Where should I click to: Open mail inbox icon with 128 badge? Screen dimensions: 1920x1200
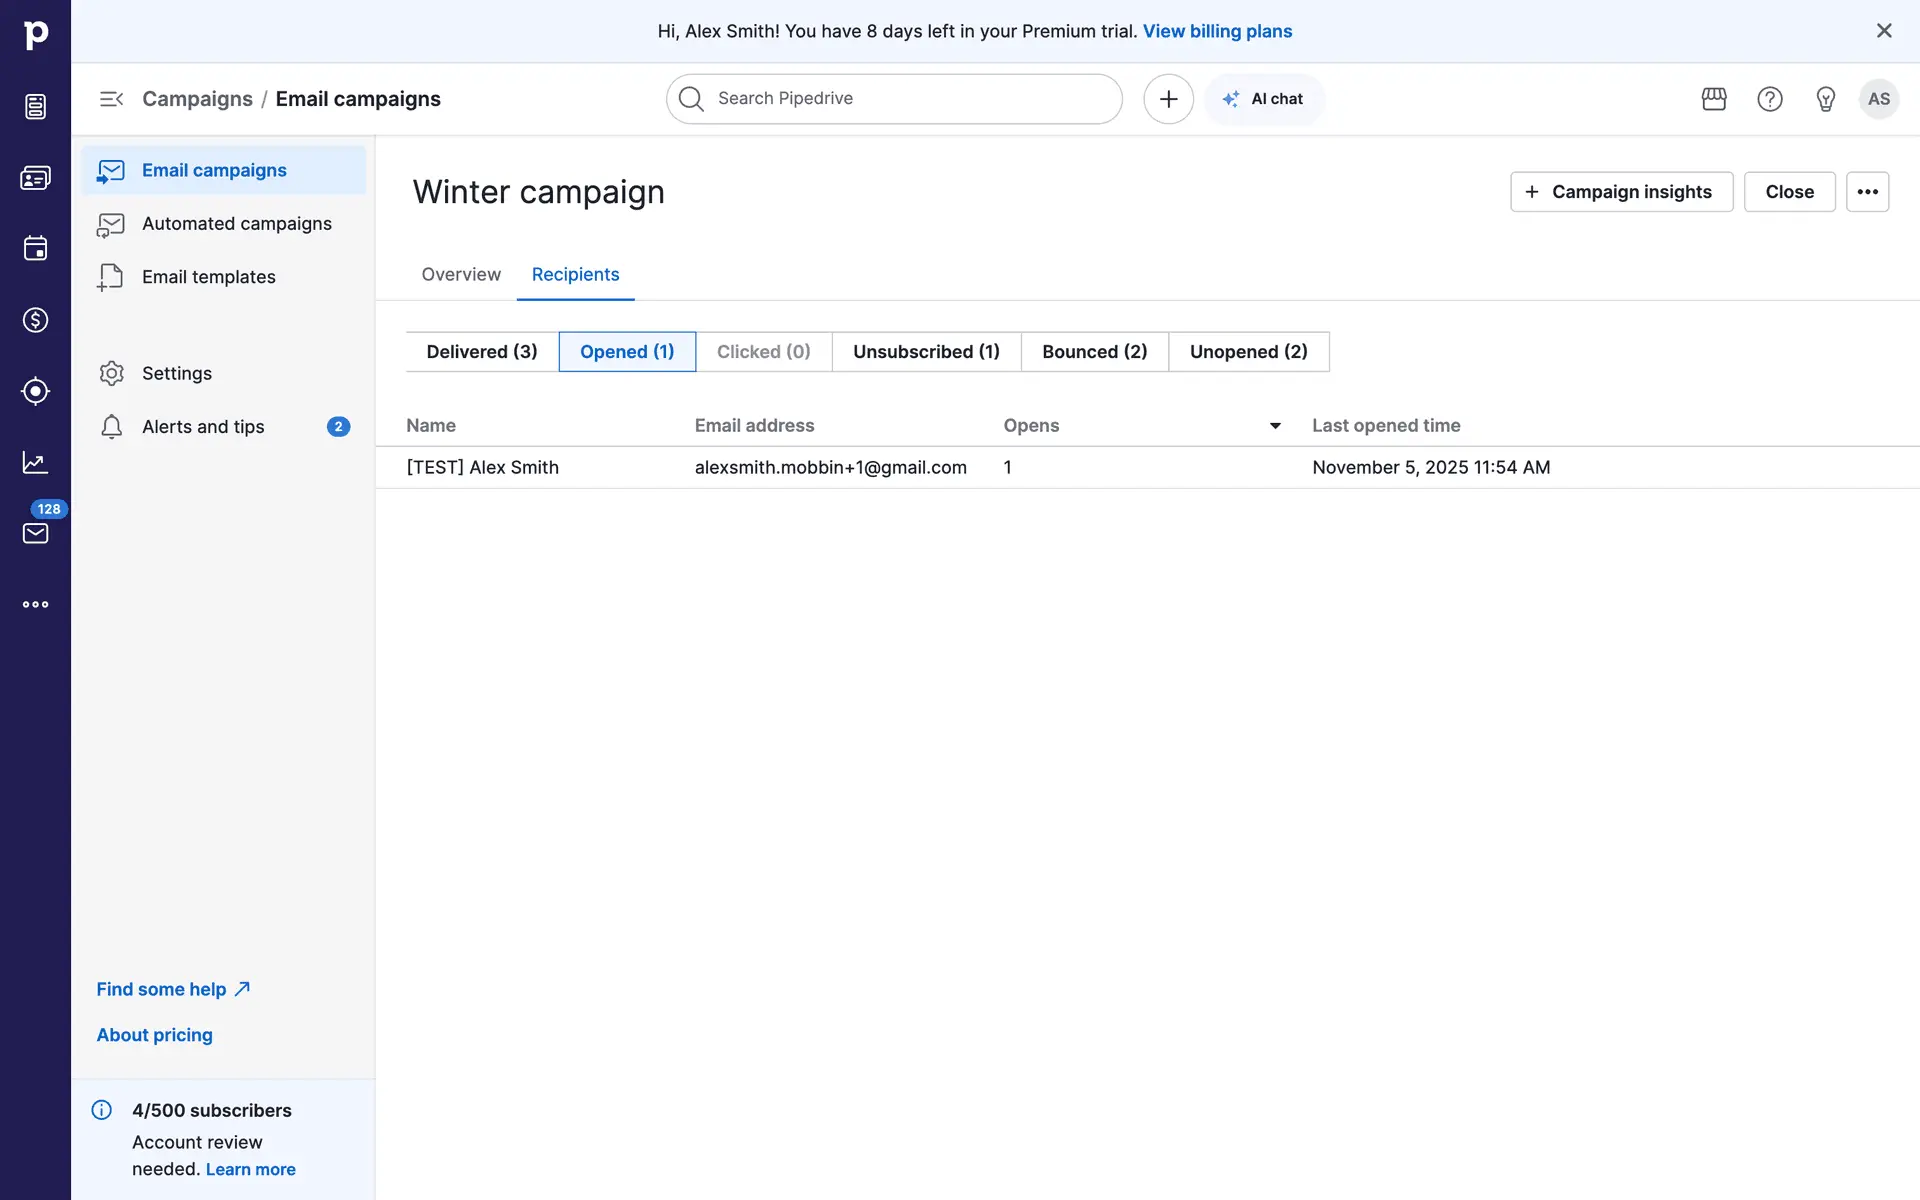tap(35, 533)
